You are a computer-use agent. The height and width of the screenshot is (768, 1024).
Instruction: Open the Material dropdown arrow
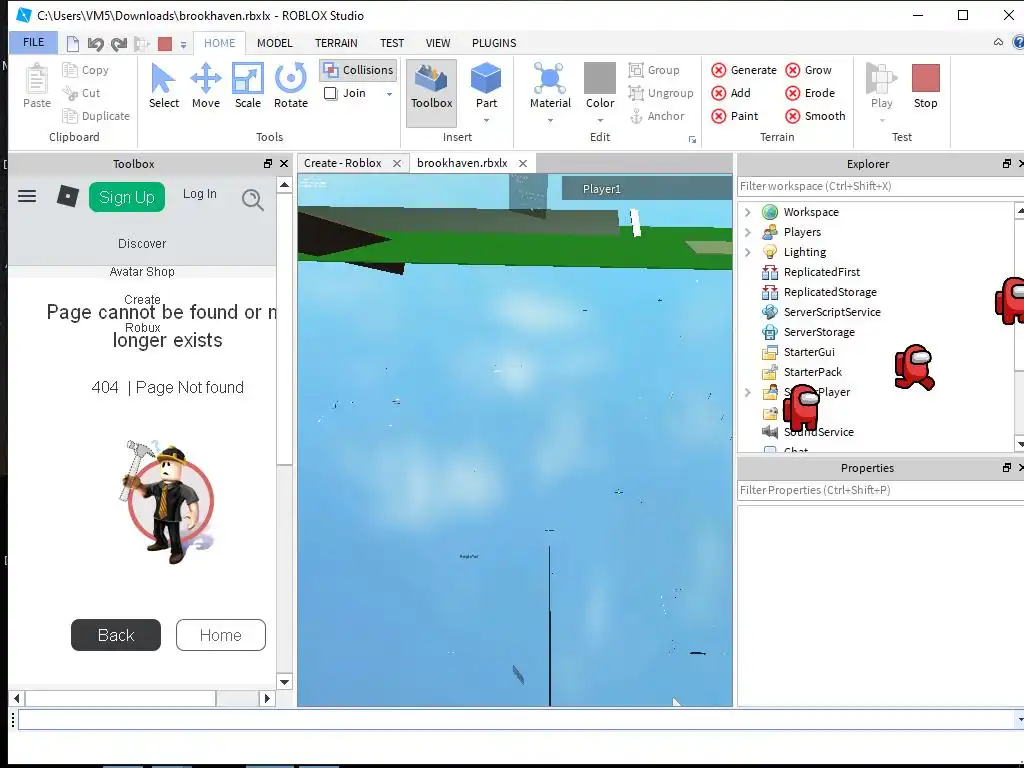550,120
